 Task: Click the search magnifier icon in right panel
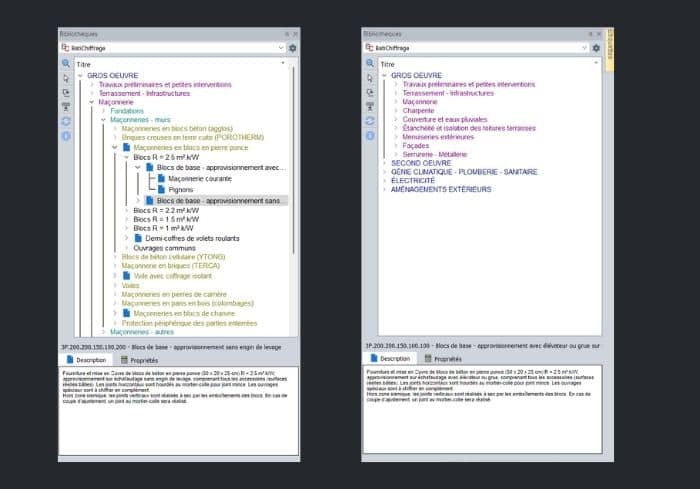[x=370, y=63]
